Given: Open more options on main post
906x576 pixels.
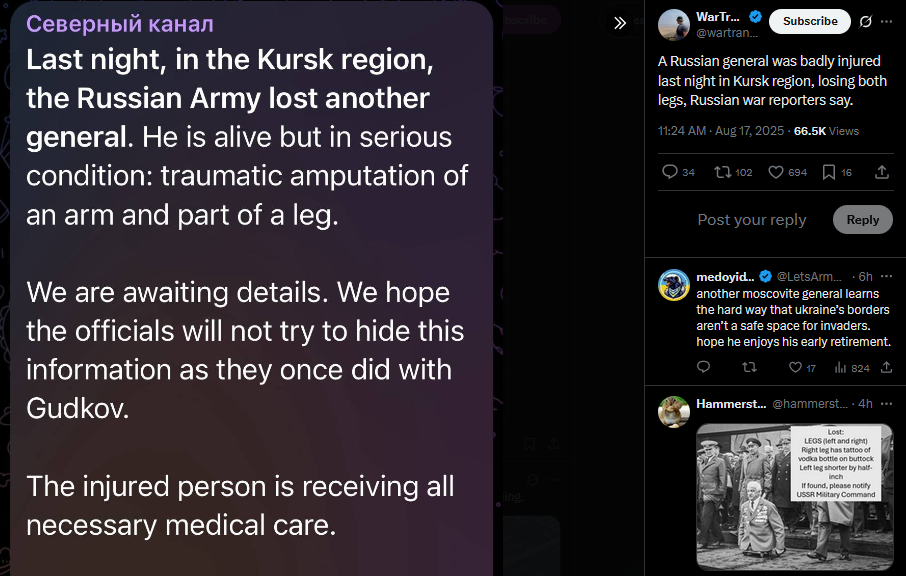Looking at the screenshot, I should (886, 21).
